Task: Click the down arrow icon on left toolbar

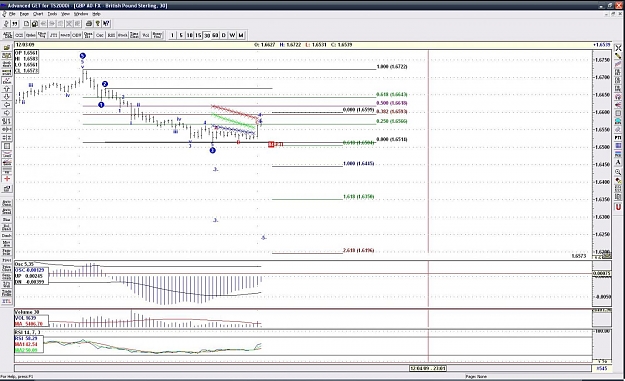Action: [x=7, y=97]
